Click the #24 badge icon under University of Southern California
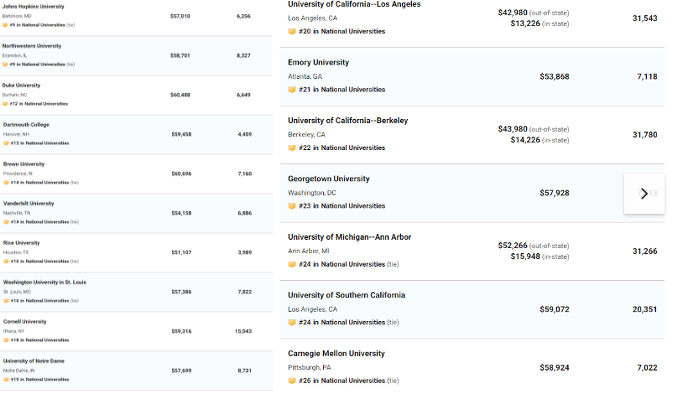 click(292, 323)
